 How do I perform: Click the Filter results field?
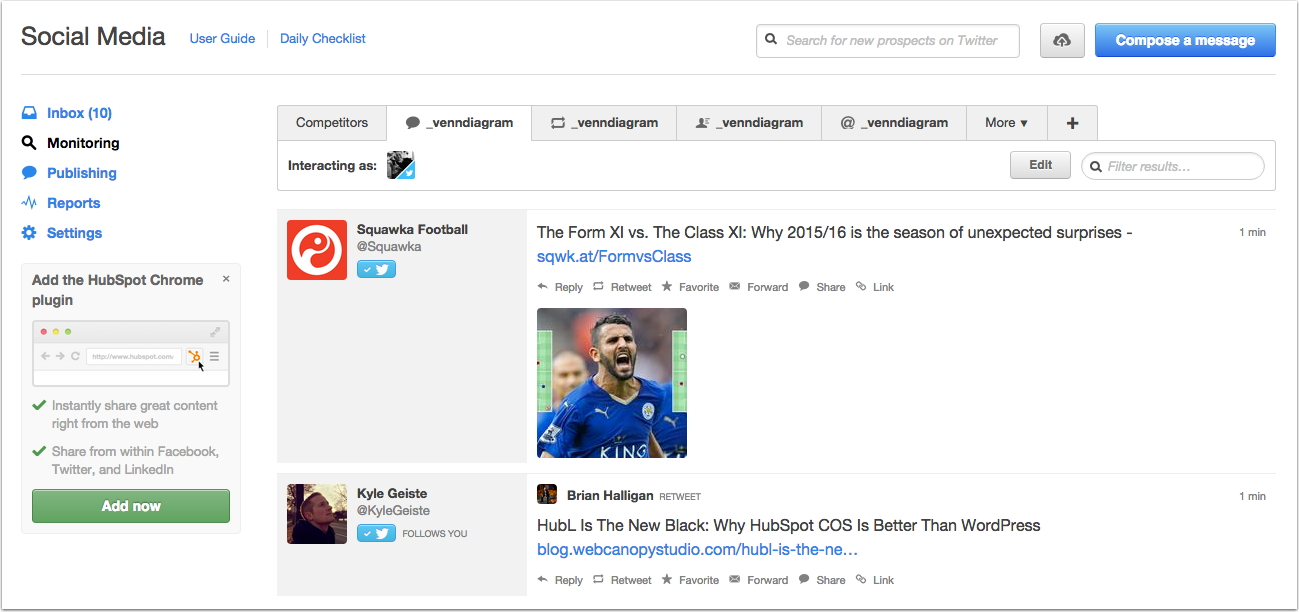(x=1173, y=166)
